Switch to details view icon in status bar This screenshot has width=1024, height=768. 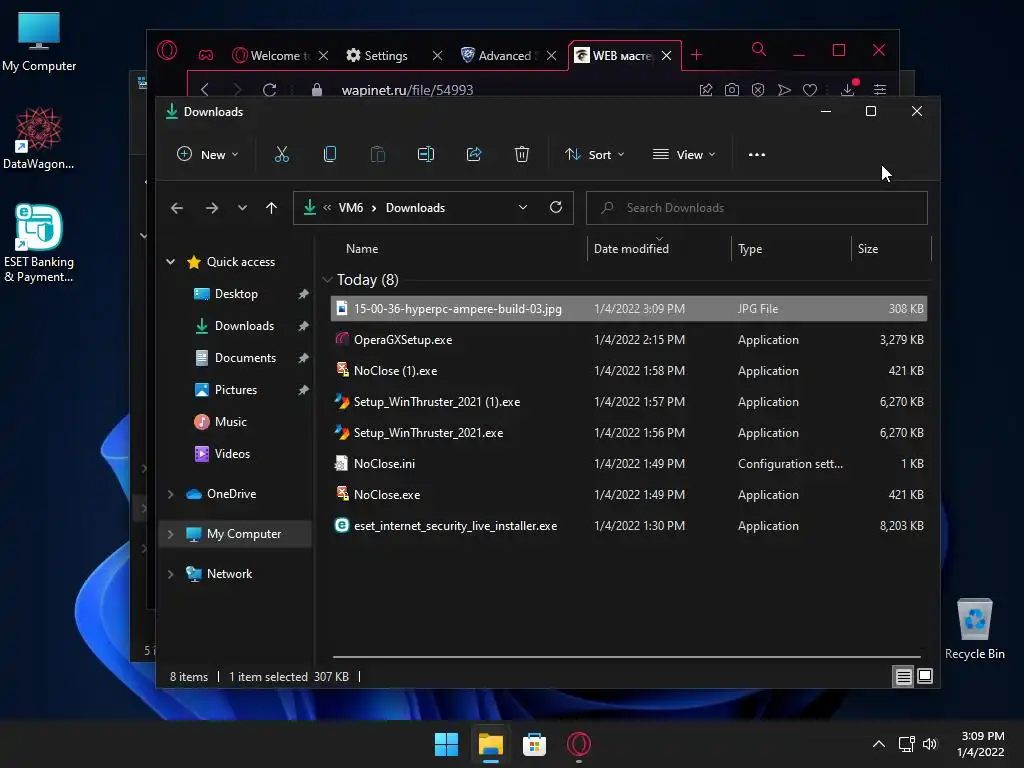coord(903,677)
